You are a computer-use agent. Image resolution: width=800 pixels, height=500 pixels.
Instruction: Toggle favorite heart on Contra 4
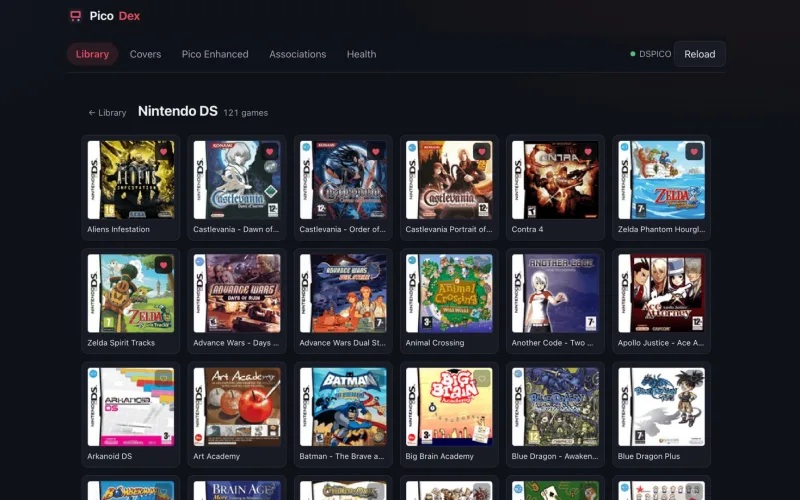[588, 152]
